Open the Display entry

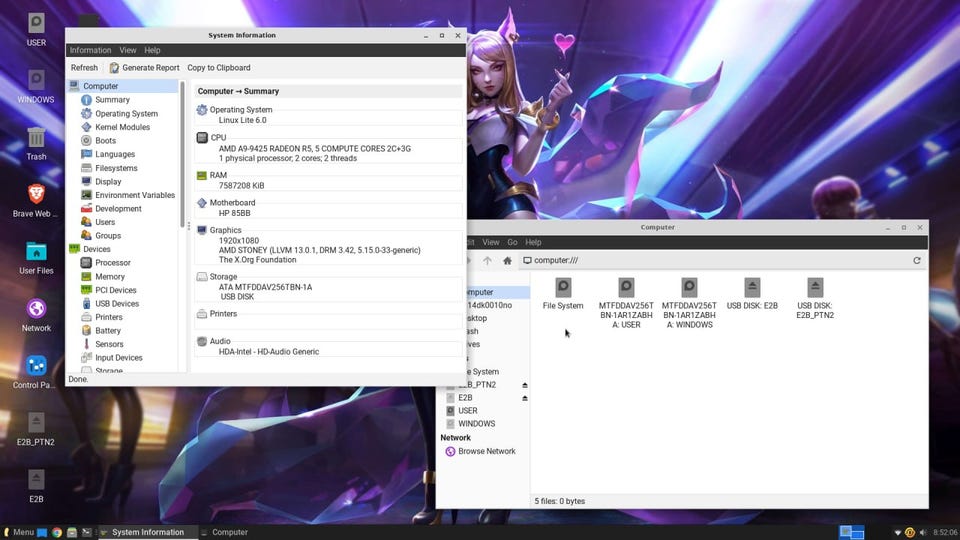click(x=108, y=181)
